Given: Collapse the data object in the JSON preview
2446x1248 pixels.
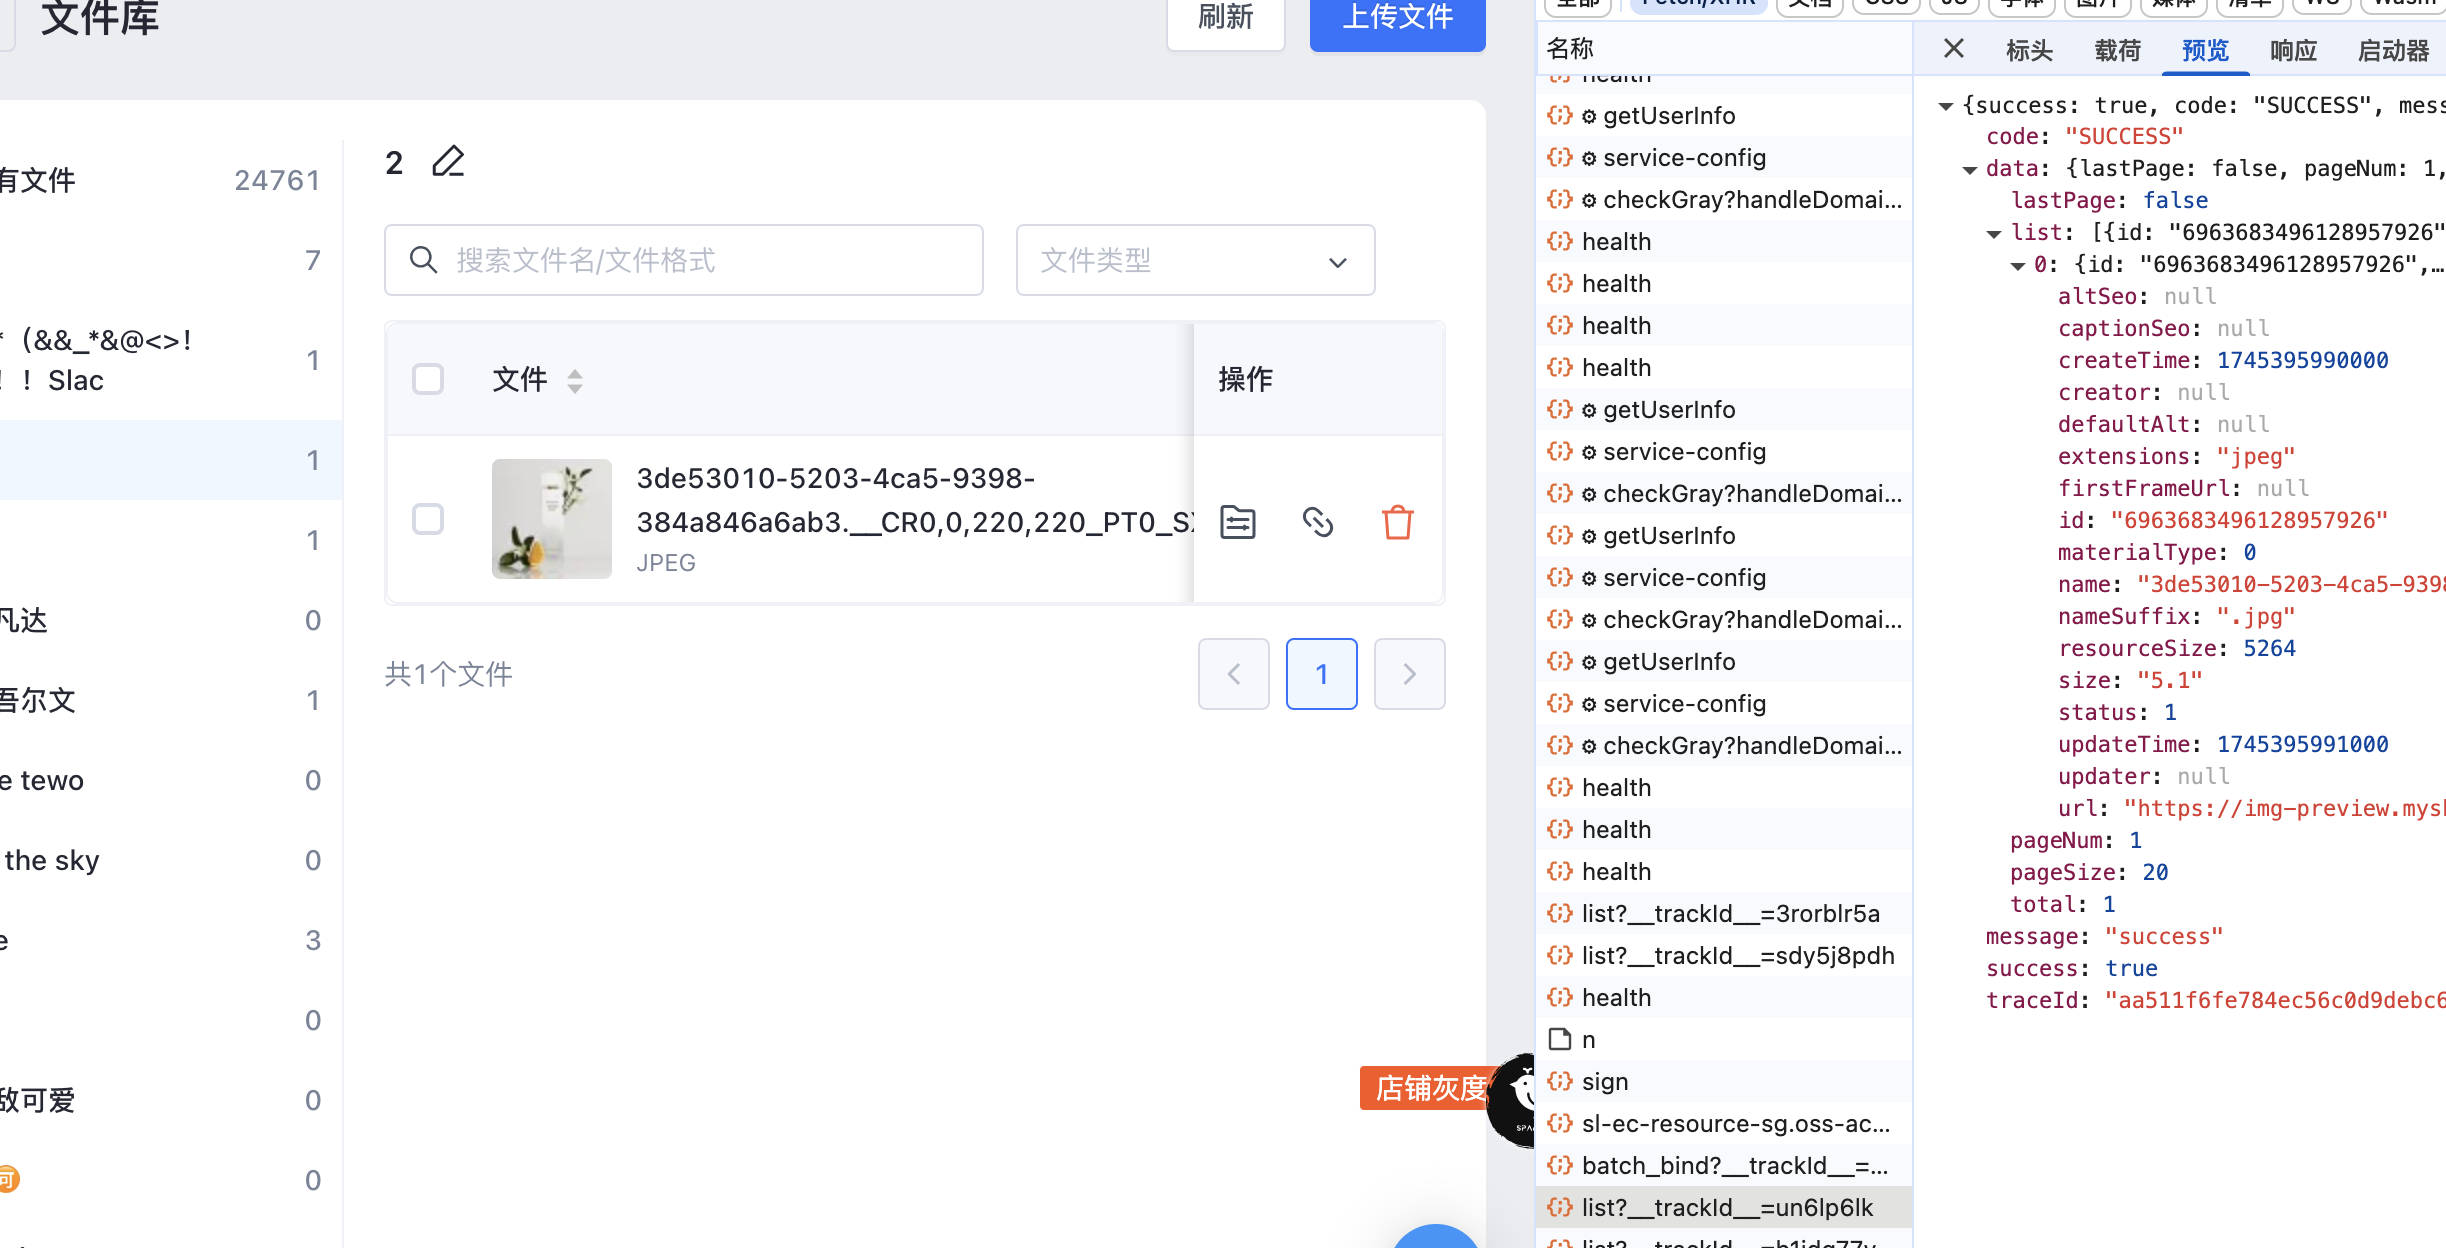Looking at the screenshot, I should (1970, 169).
